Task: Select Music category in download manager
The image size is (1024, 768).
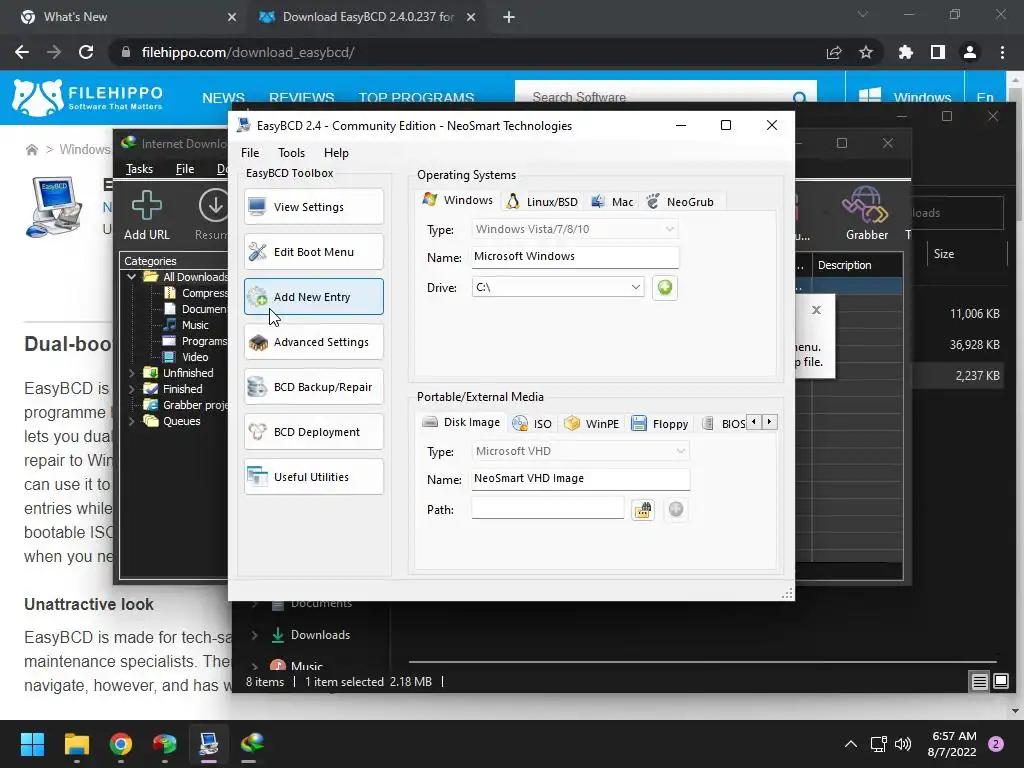Action: (195, 325)
